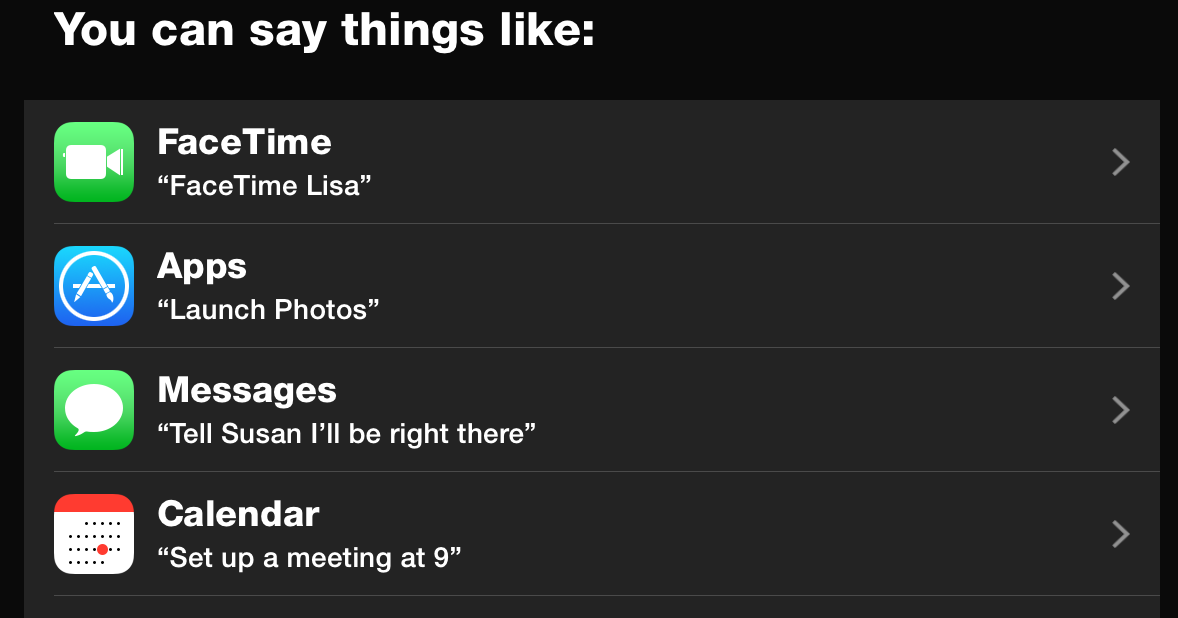Tap "Set up a meeting at 9"
The image size is (1178, 618).
pos(309,558)
